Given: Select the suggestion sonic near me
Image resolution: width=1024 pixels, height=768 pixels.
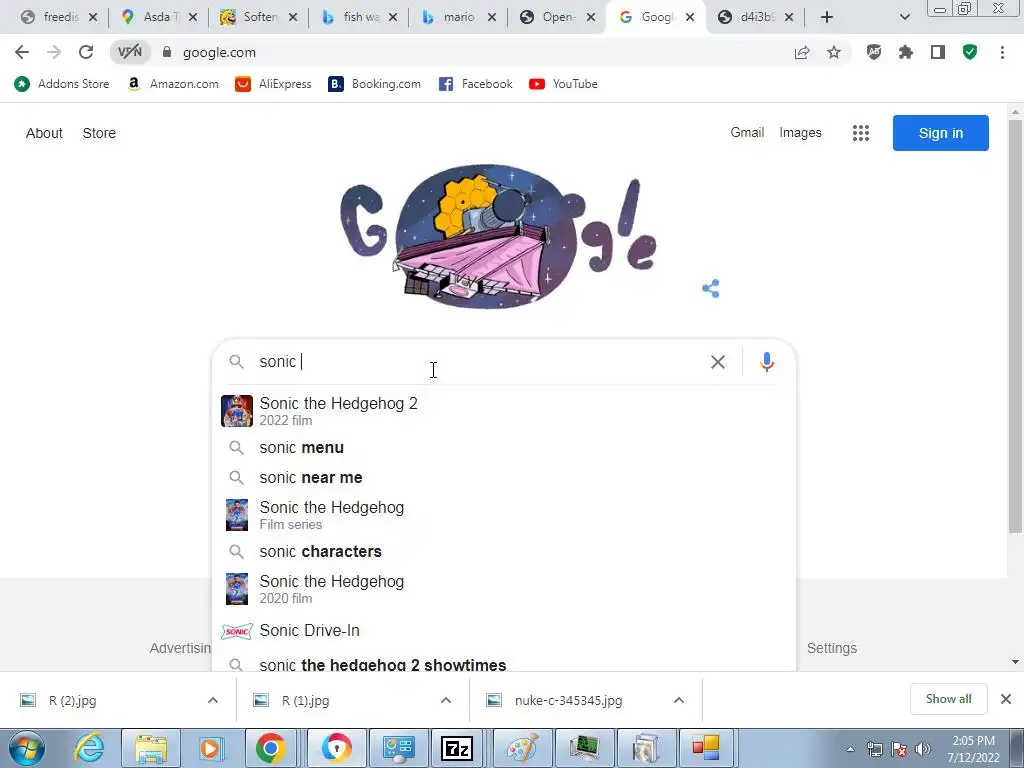Looking at the screenshot, I should (x=503, y=477).
